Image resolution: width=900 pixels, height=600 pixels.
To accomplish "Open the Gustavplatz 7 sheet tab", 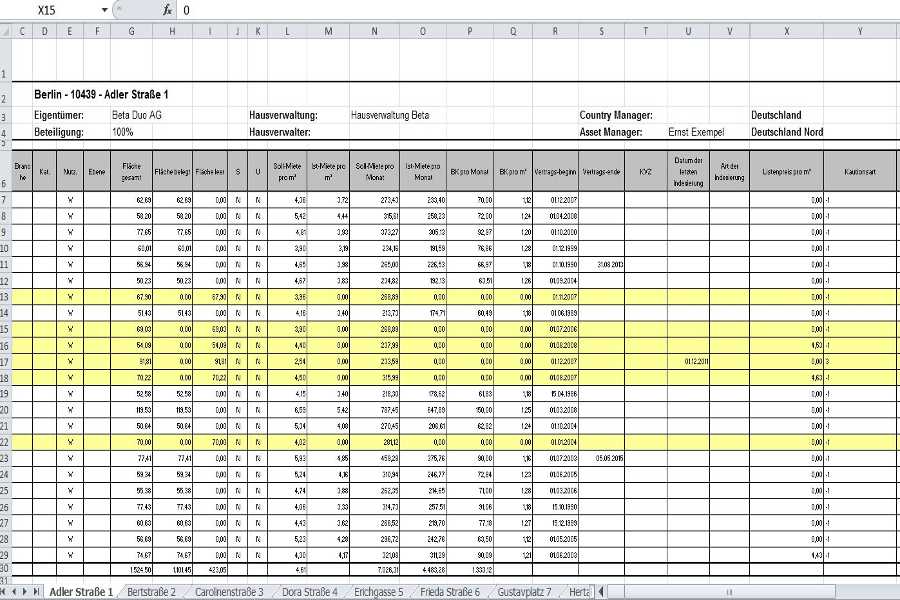I will coord(525,591).
